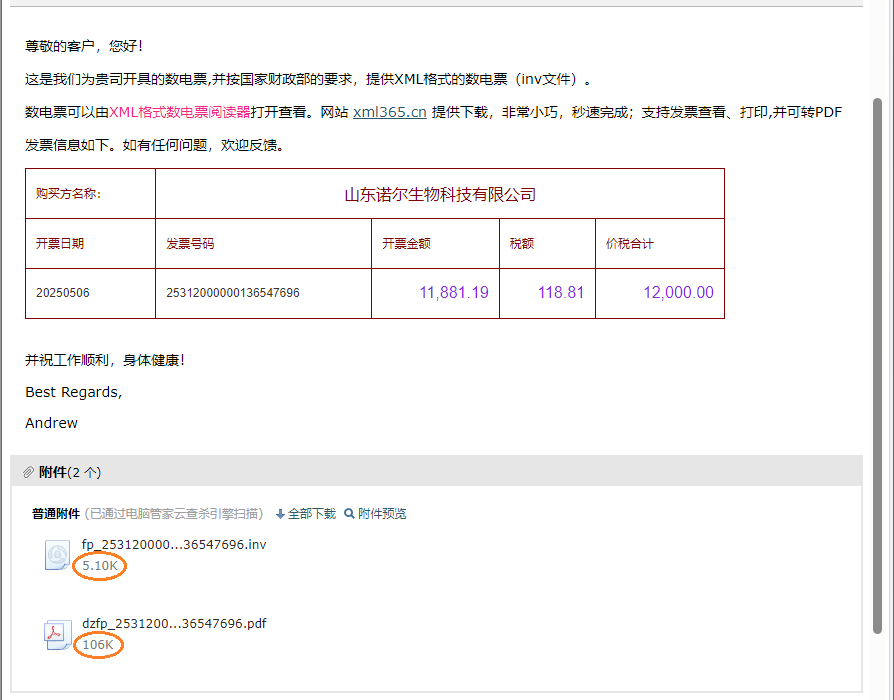Click the 5.10K file size label

coord(100,565)
